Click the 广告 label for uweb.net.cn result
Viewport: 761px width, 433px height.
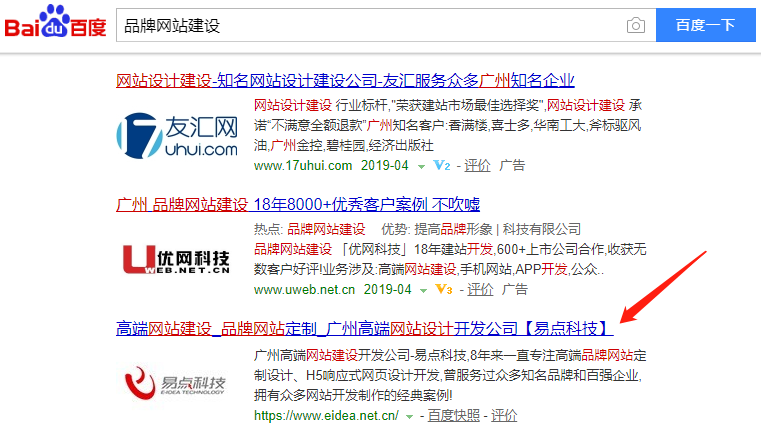pos(515,290)
